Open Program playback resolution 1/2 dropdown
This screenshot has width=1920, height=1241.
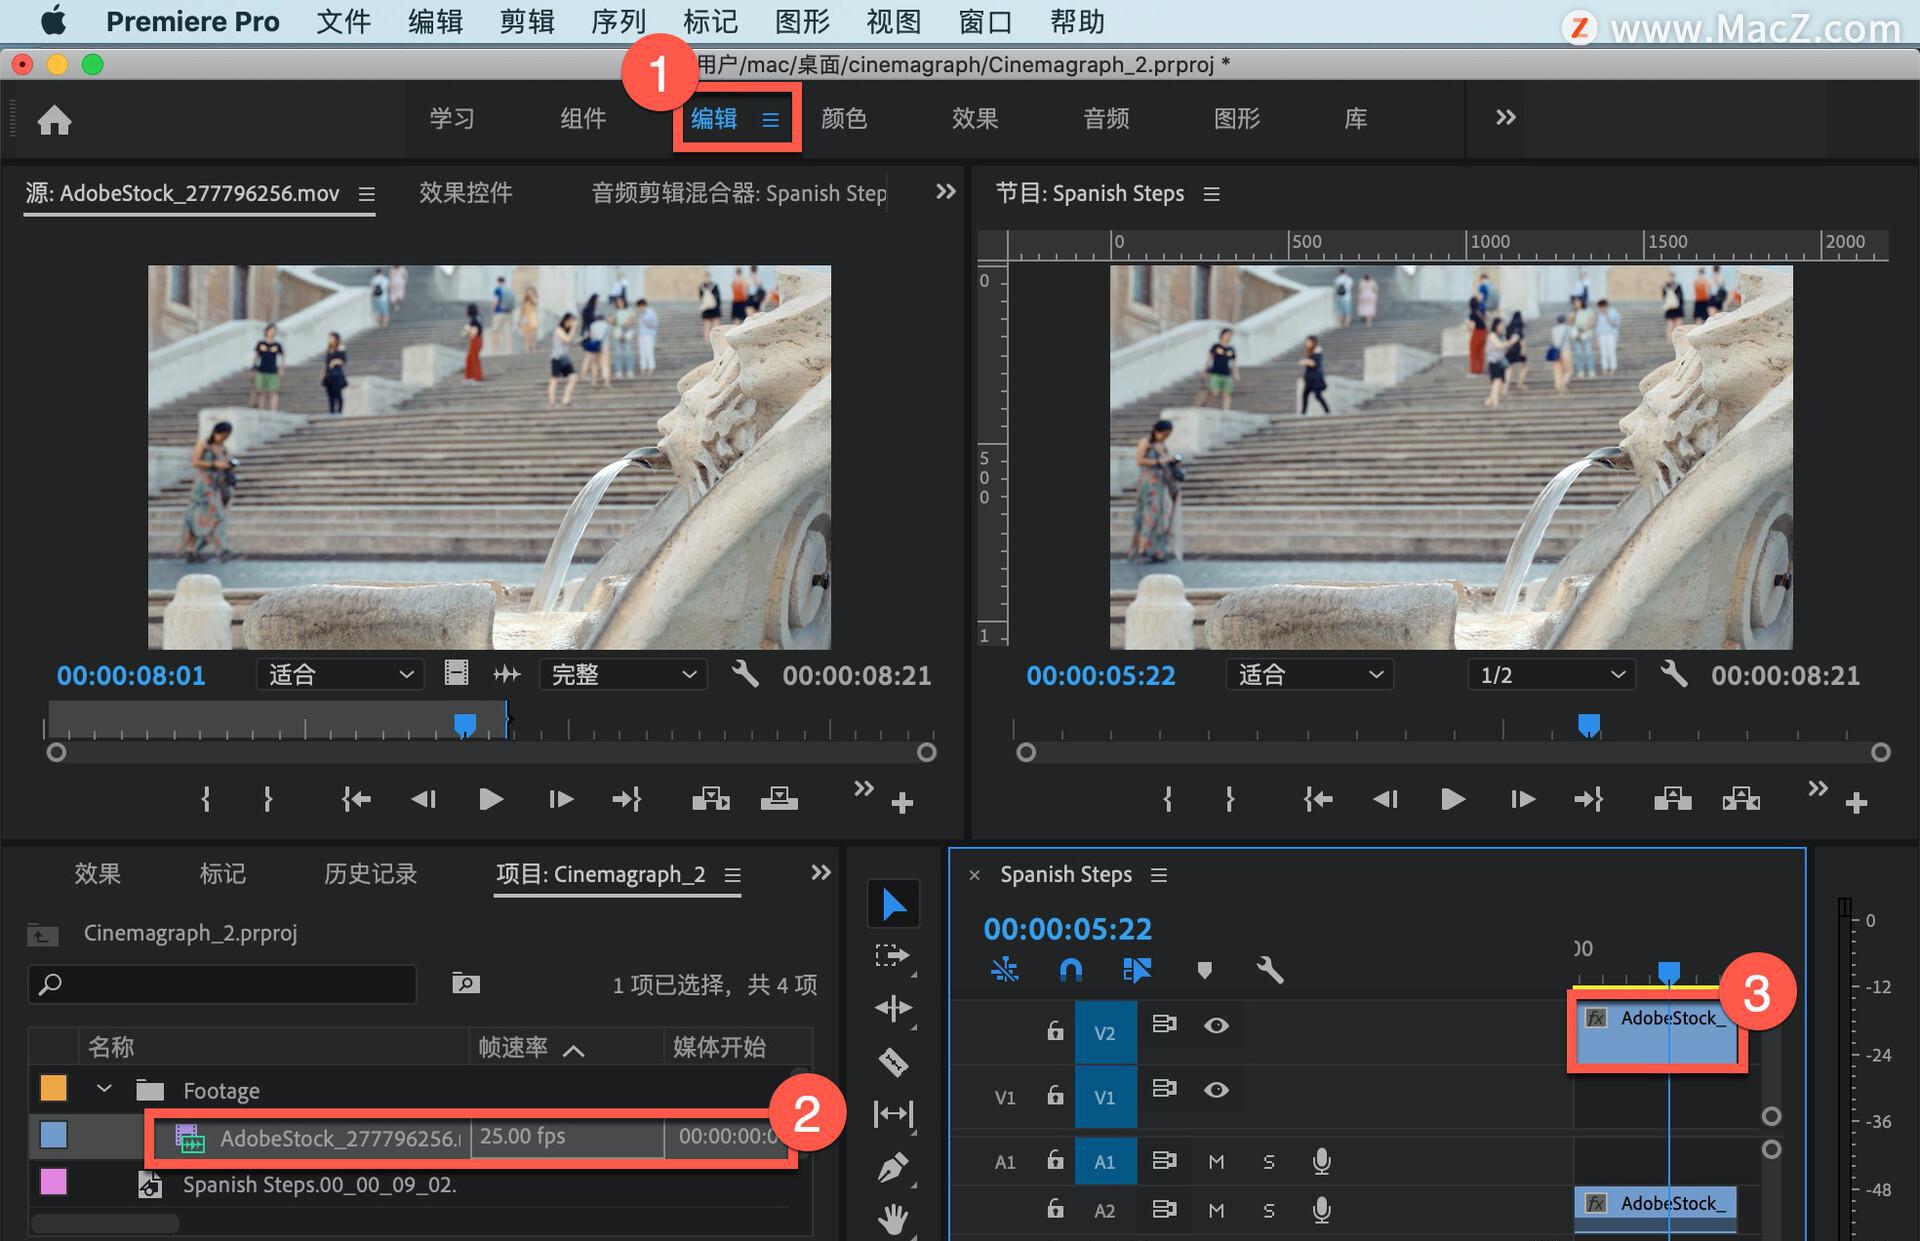tap(1551, 674)
